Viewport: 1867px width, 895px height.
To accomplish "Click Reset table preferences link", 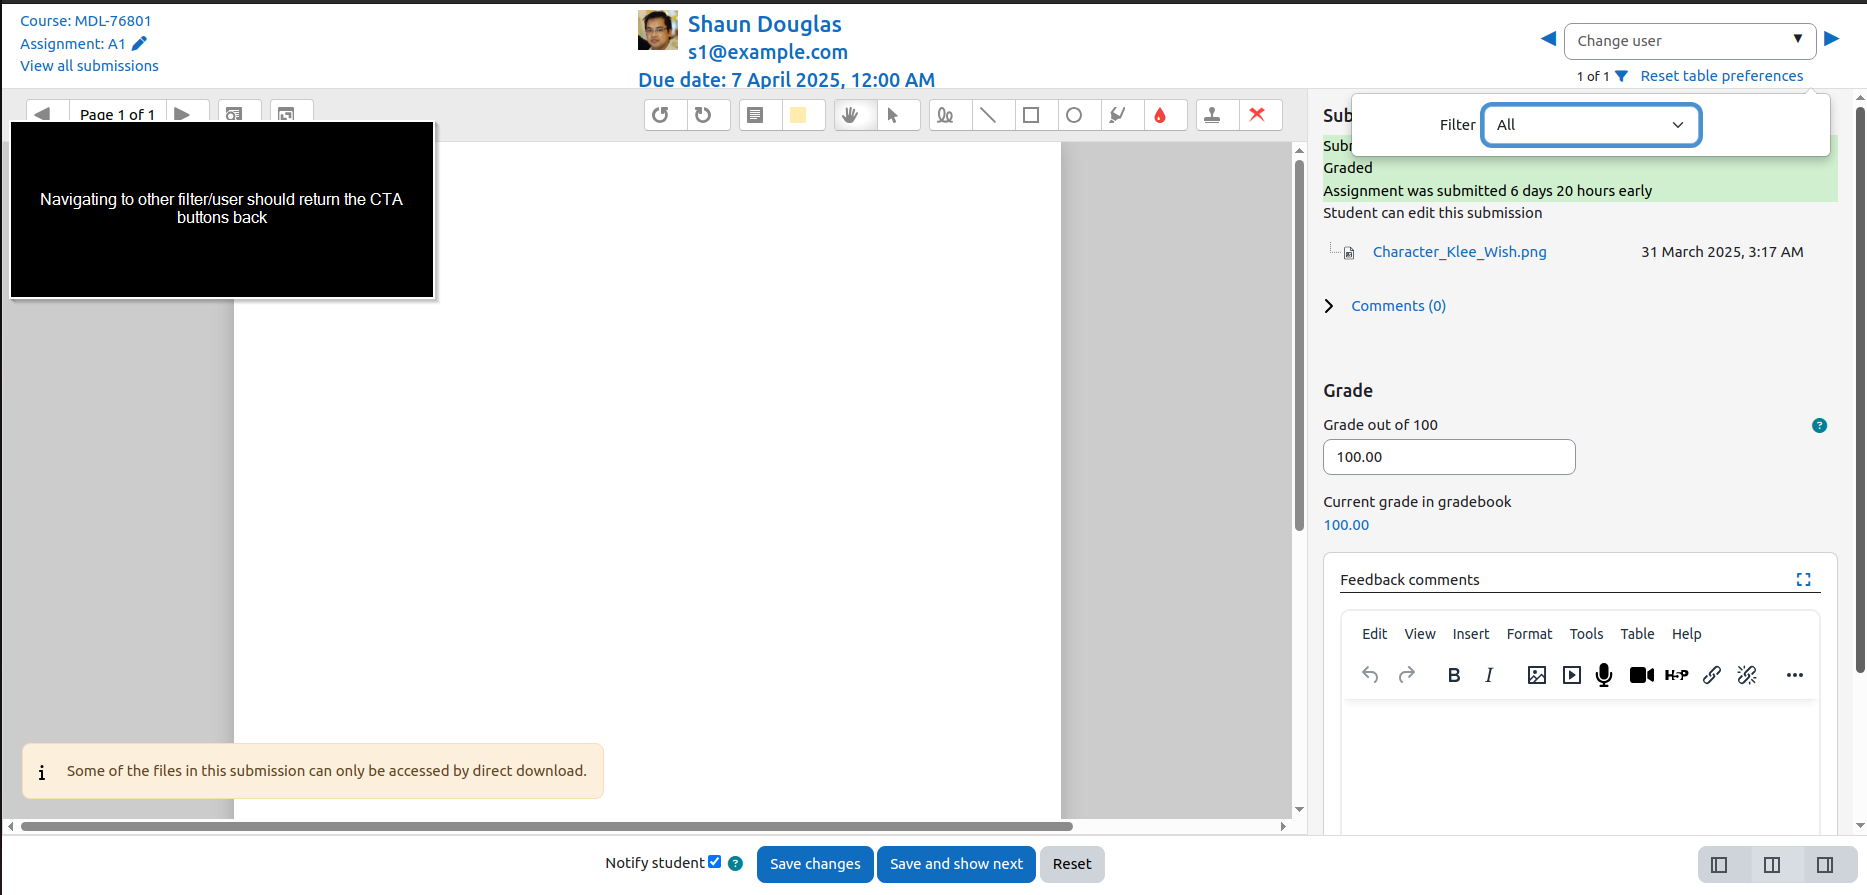I will coord(1722,76).
